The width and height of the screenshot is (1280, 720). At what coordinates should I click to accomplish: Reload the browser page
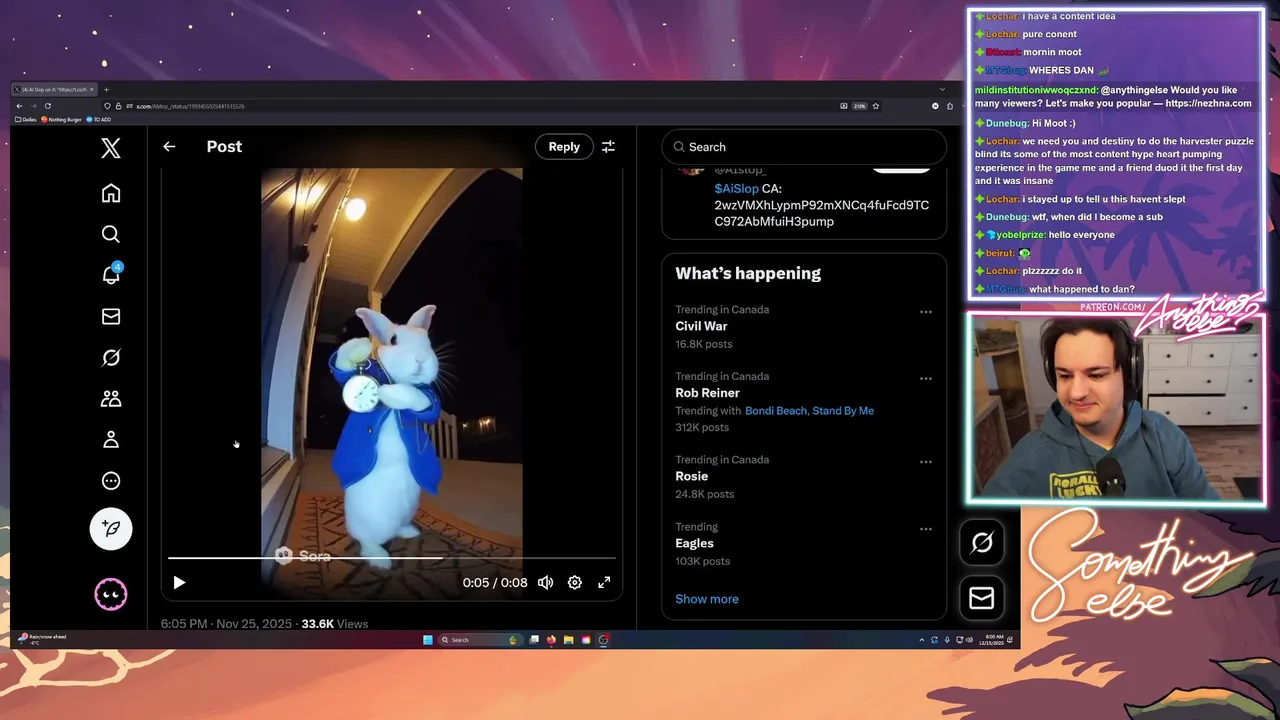tap(47, 106)
